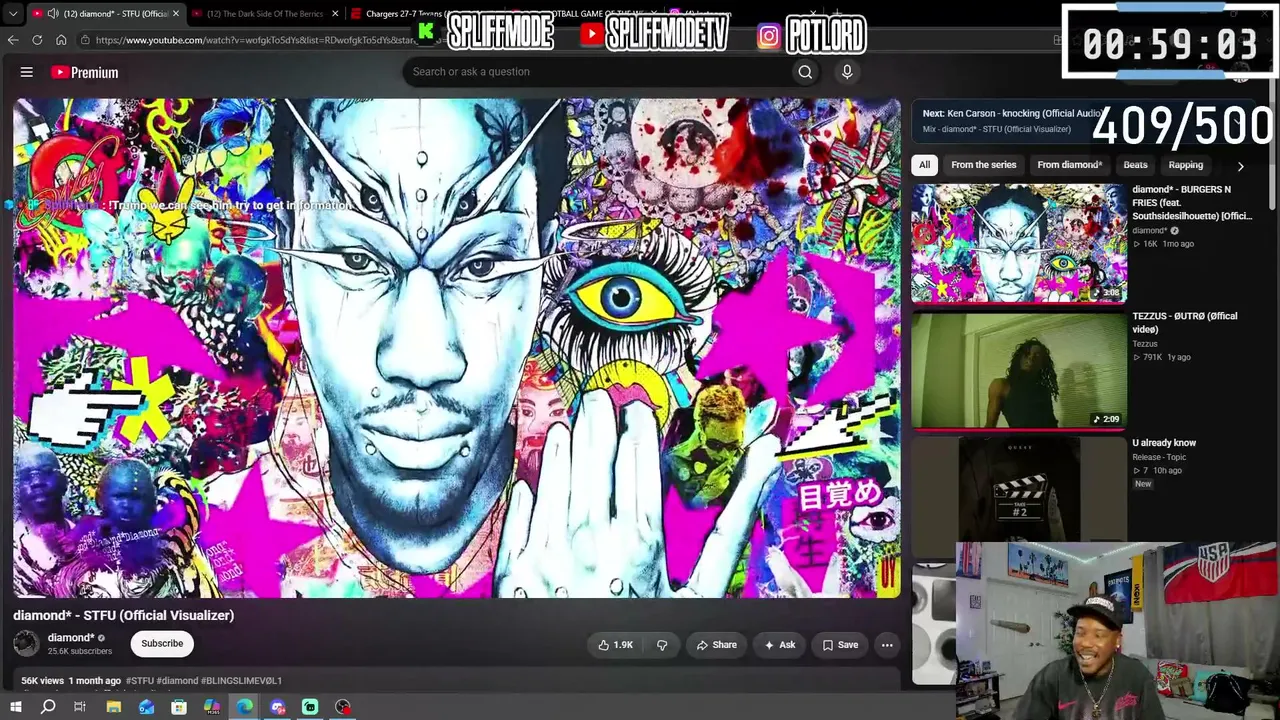
Task: Close The Dark Side Of The Berrics tab
Action: [x=335, y=14]
